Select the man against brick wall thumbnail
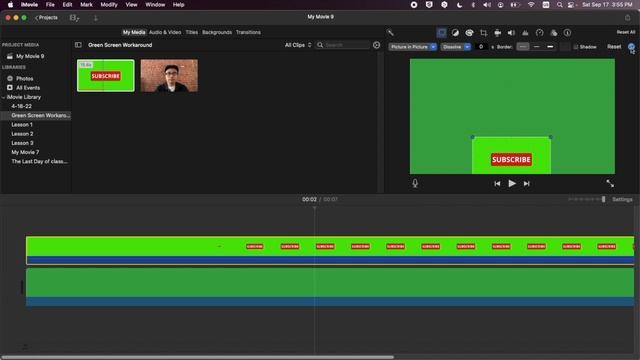This screenshot has height=360, width=640. 169,76
